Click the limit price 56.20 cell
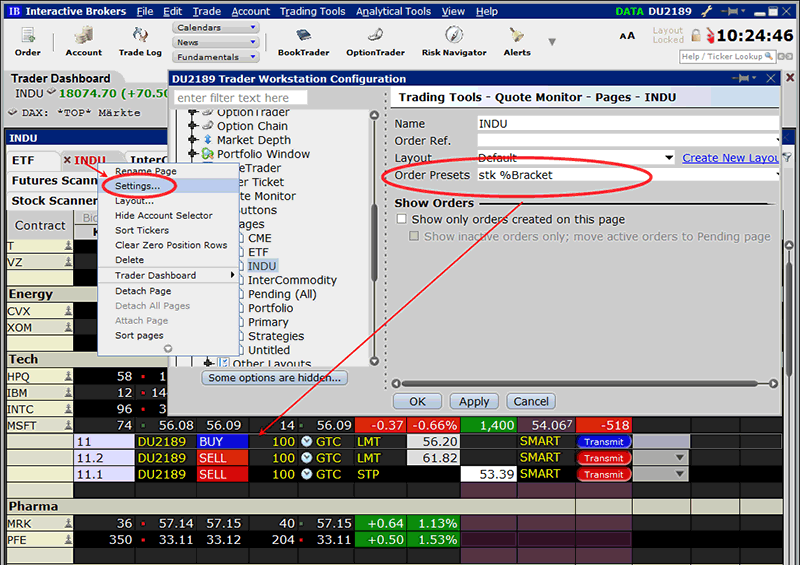This screenshot has height=565, width=800. click(x=434, y=441)
